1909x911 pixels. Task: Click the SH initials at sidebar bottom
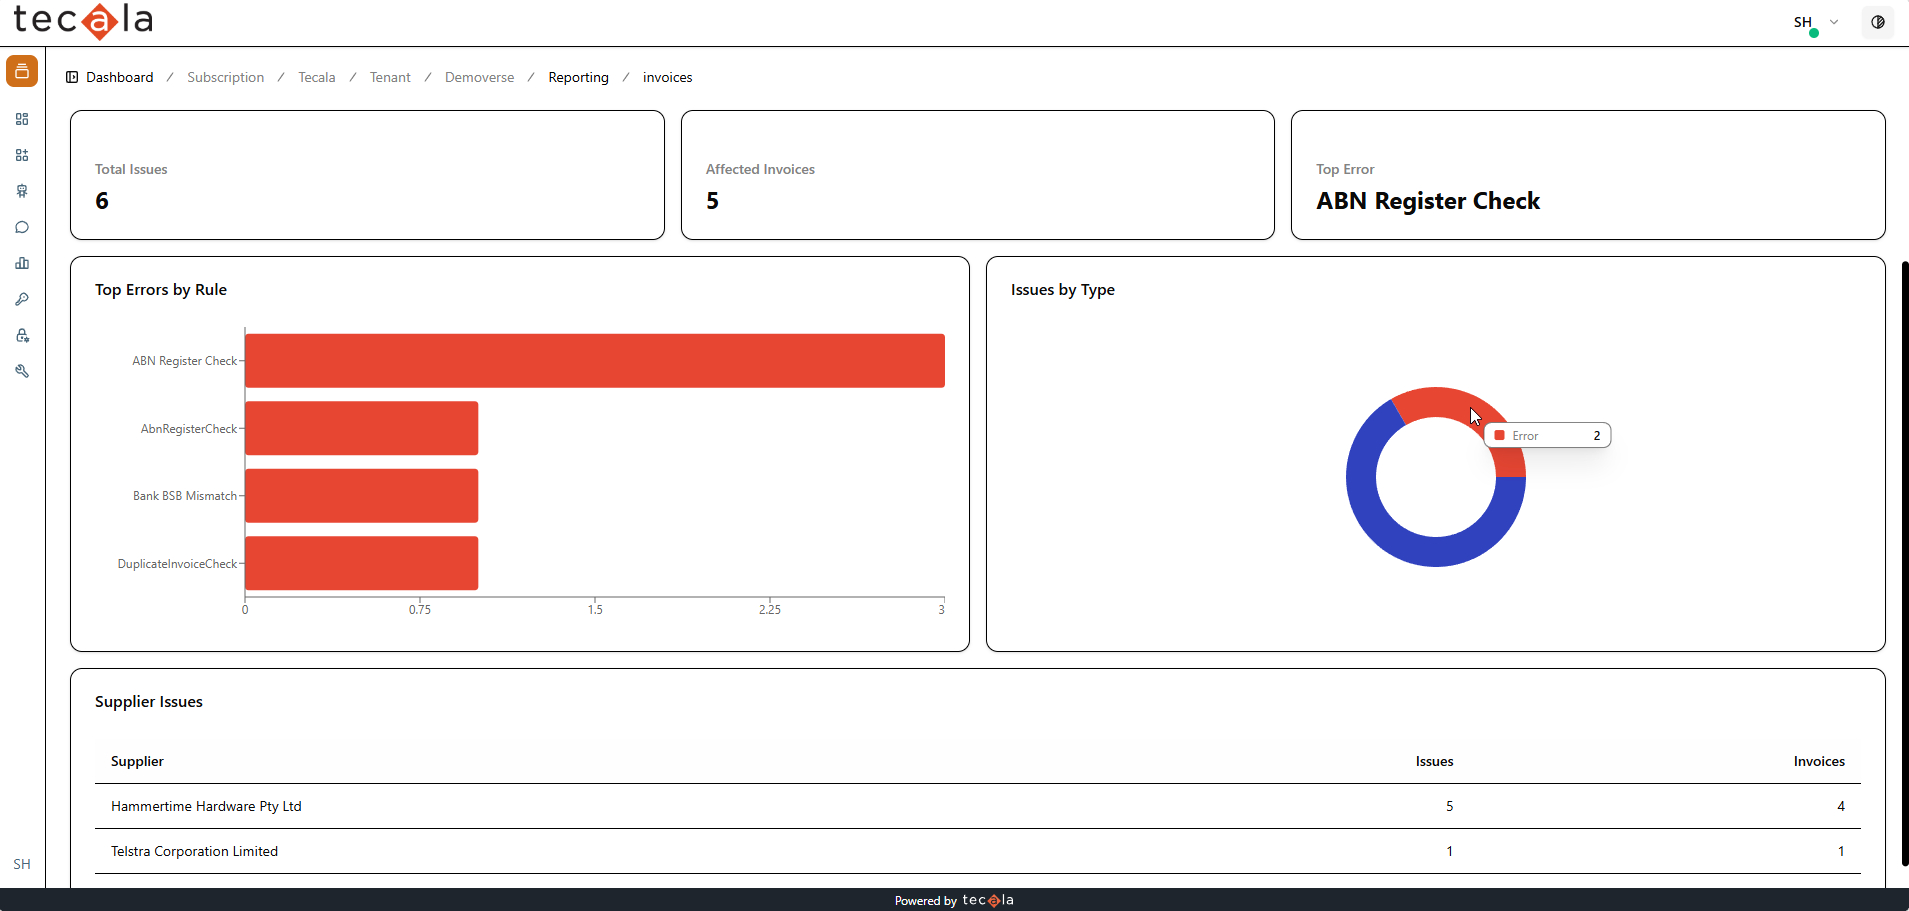(22, 864)
